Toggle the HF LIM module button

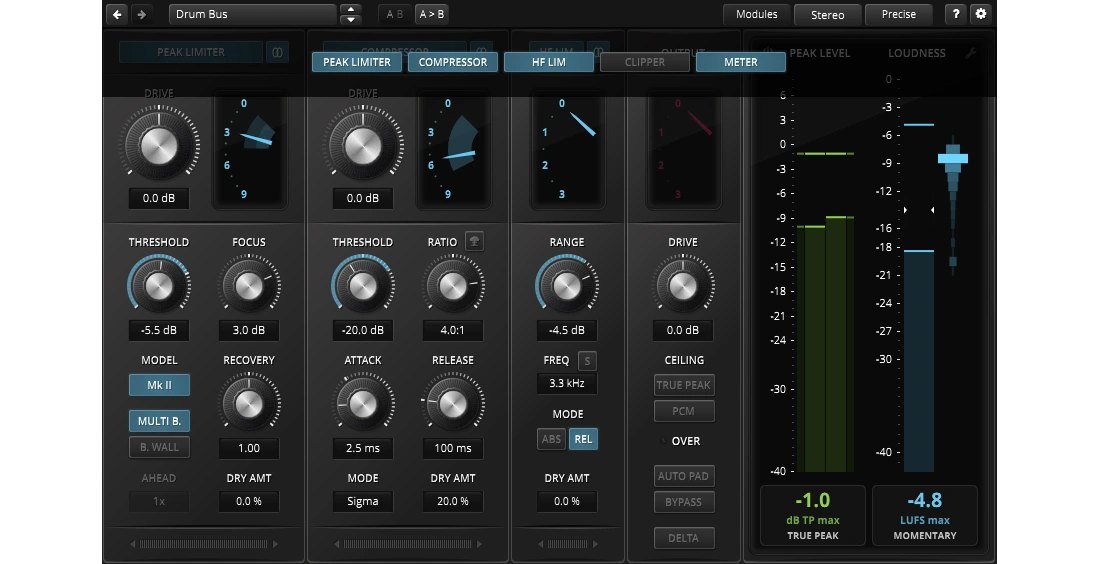click(x=549, y=62)
